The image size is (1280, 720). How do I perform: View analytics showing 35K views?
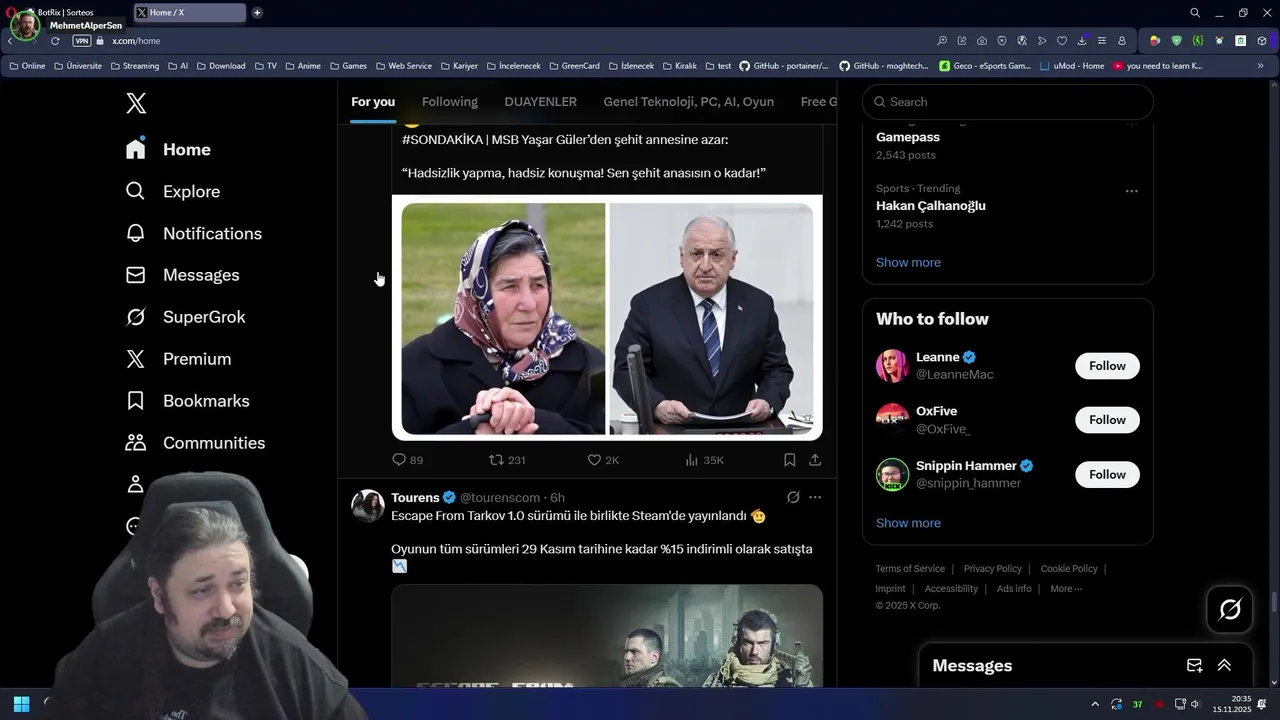704,460
